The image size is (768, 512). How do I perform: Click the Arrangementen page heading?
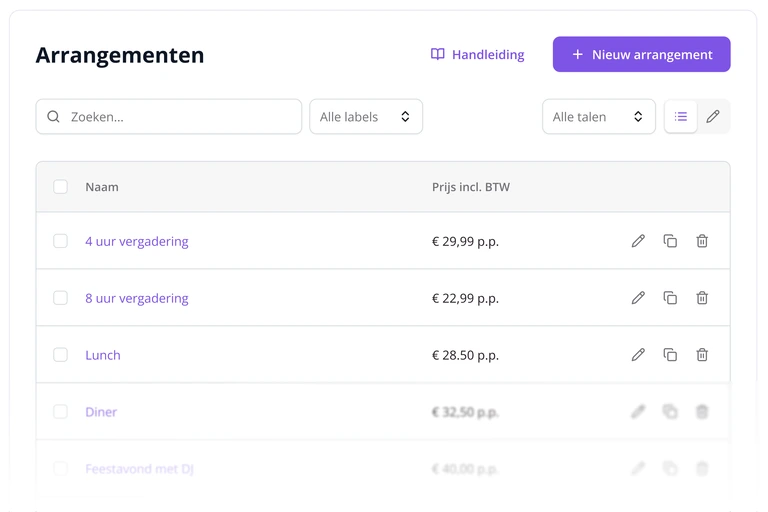[x=120, y=55]
